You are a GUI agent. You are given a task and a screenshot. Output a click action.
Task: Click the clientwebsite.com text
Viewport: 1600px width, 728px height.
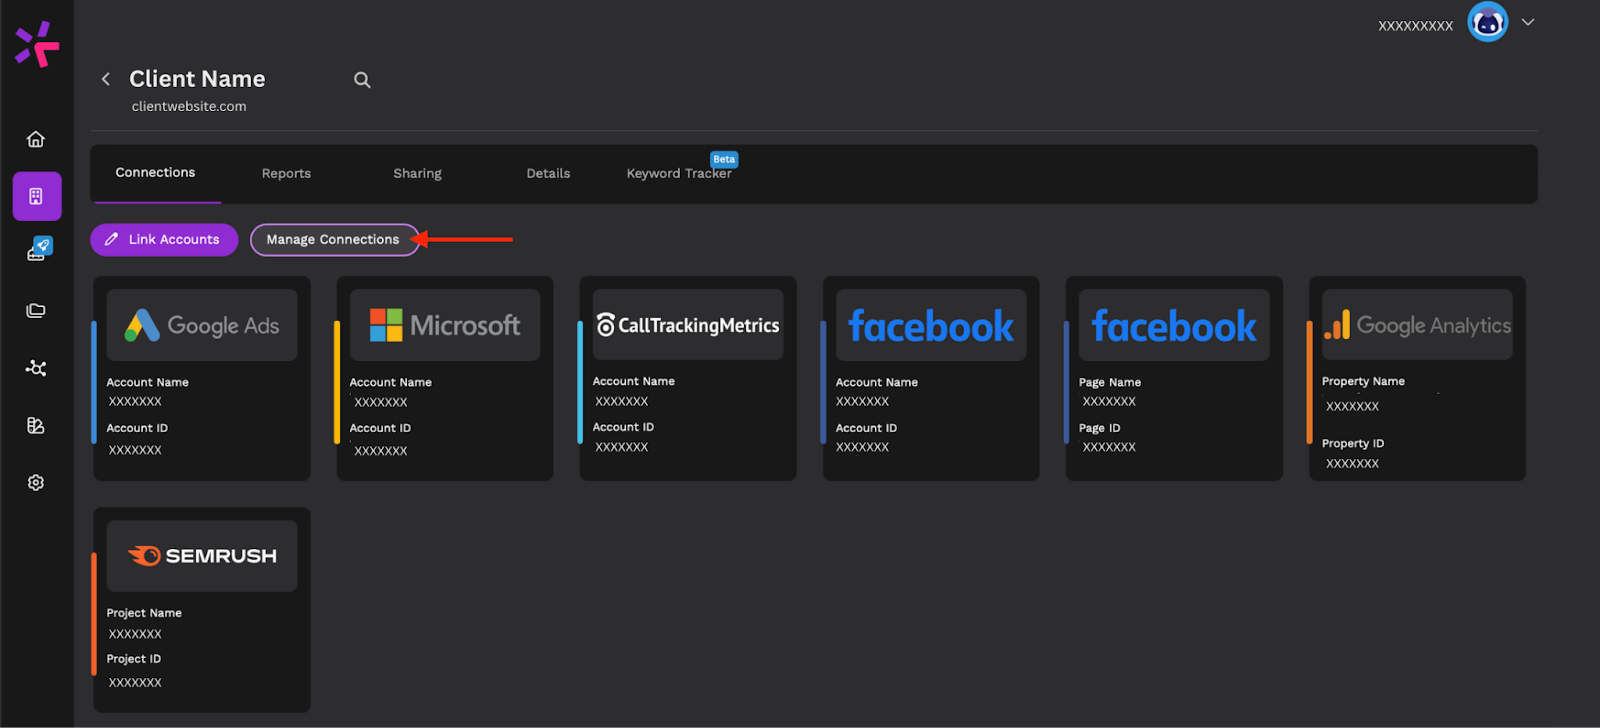pyautogui.click(x=189, y=106)
